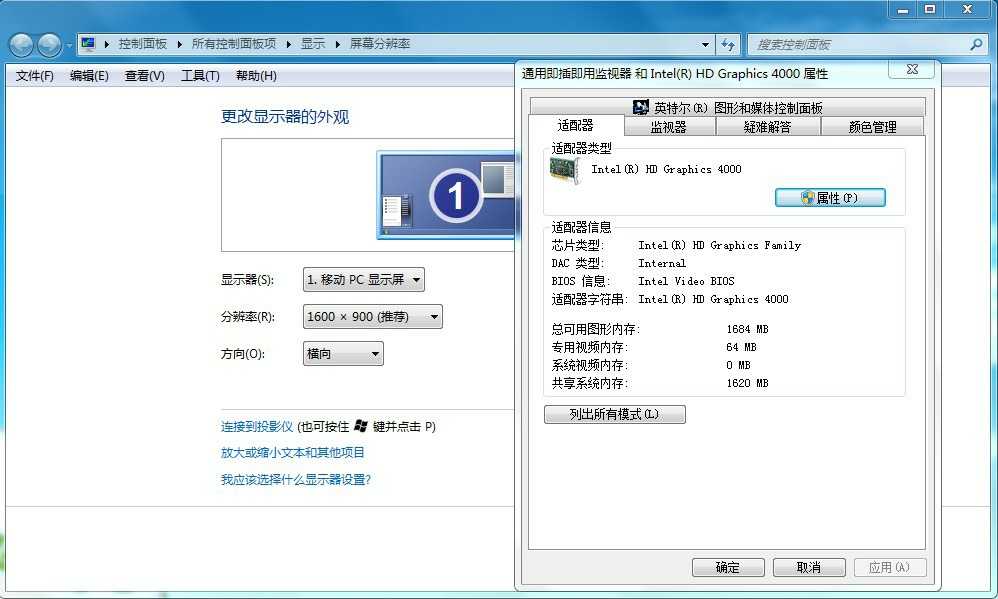This screenshot has width=998, height=599.
Task: Click the Intel Video BIOS text
Action: tap(686, 281)
